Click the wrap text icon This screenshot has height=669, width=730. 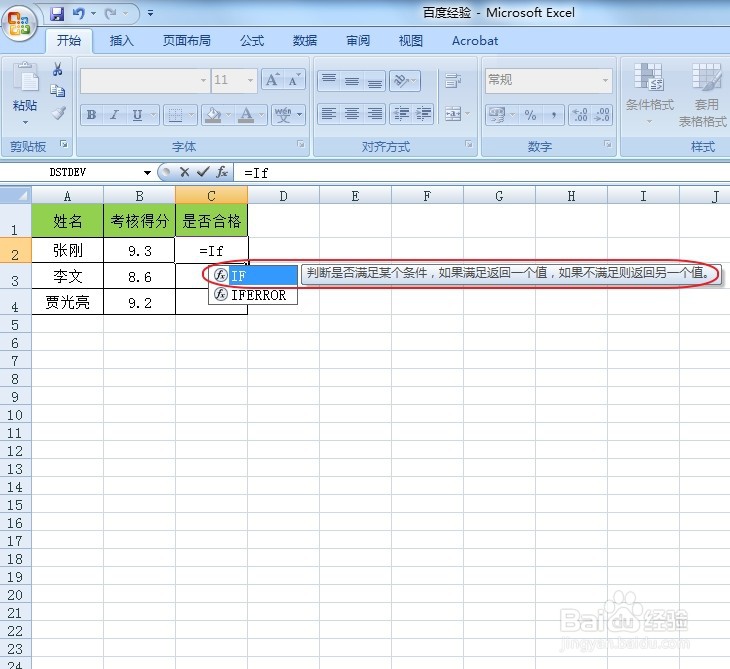pos(453,81)
